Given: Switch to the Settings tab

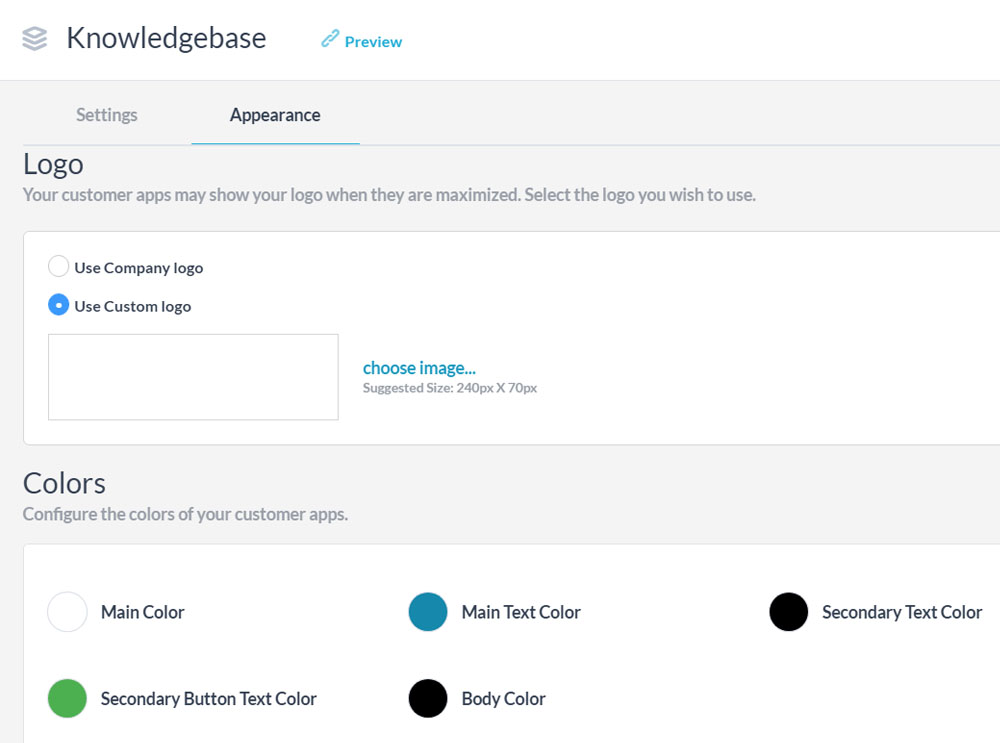Looking at the screenshot, I should pyautogui.click(x=107, y=115).
